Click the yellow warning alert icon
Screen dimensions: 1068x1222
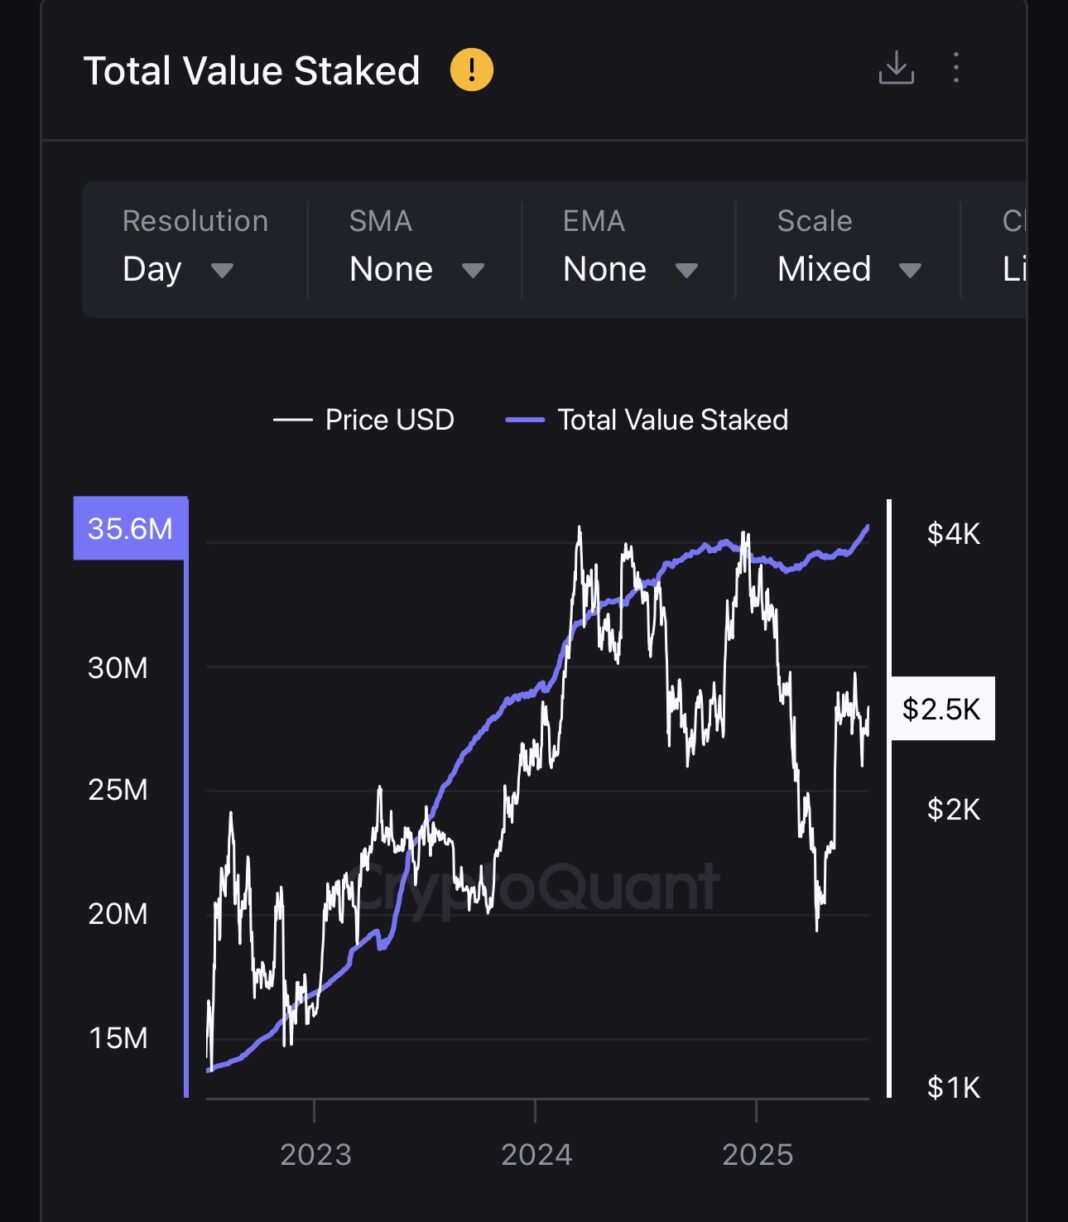(x=471, y=70)
